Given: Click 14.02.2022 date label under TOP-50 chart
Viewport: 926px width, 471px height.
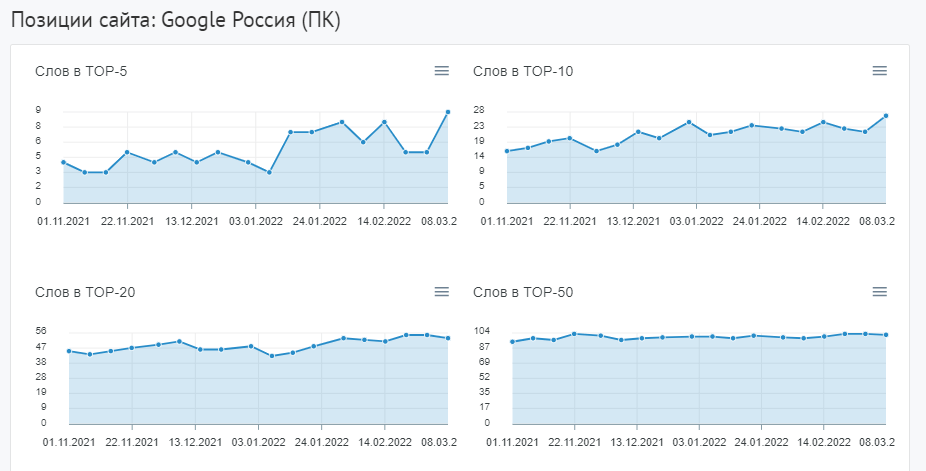Looking at the screenshot, I should [x=823, y=441].
